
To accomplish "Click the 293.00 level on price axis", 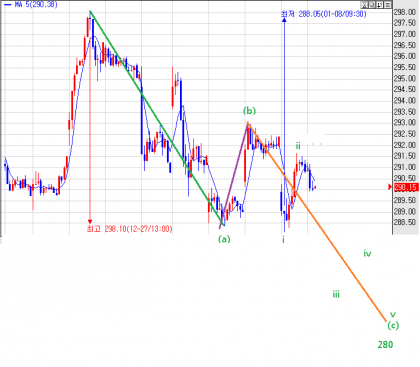I will click(x=405, y=123).
